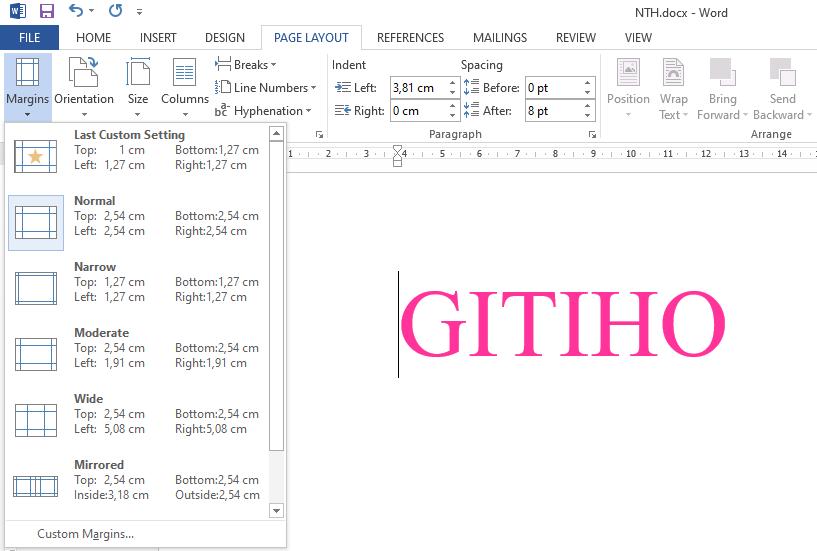Open the Breaks dropdown

pyautogui.click(x=245, y=65)
